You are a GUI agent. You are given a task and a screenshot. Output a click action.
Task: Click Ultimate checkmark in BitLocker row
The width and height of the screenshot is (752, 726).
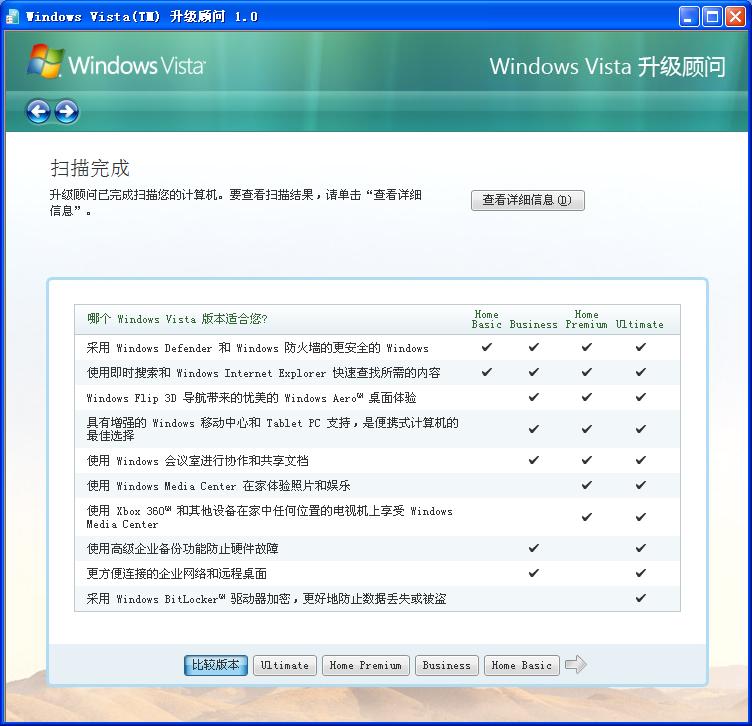pyautogui.click(x=640, y=598)
